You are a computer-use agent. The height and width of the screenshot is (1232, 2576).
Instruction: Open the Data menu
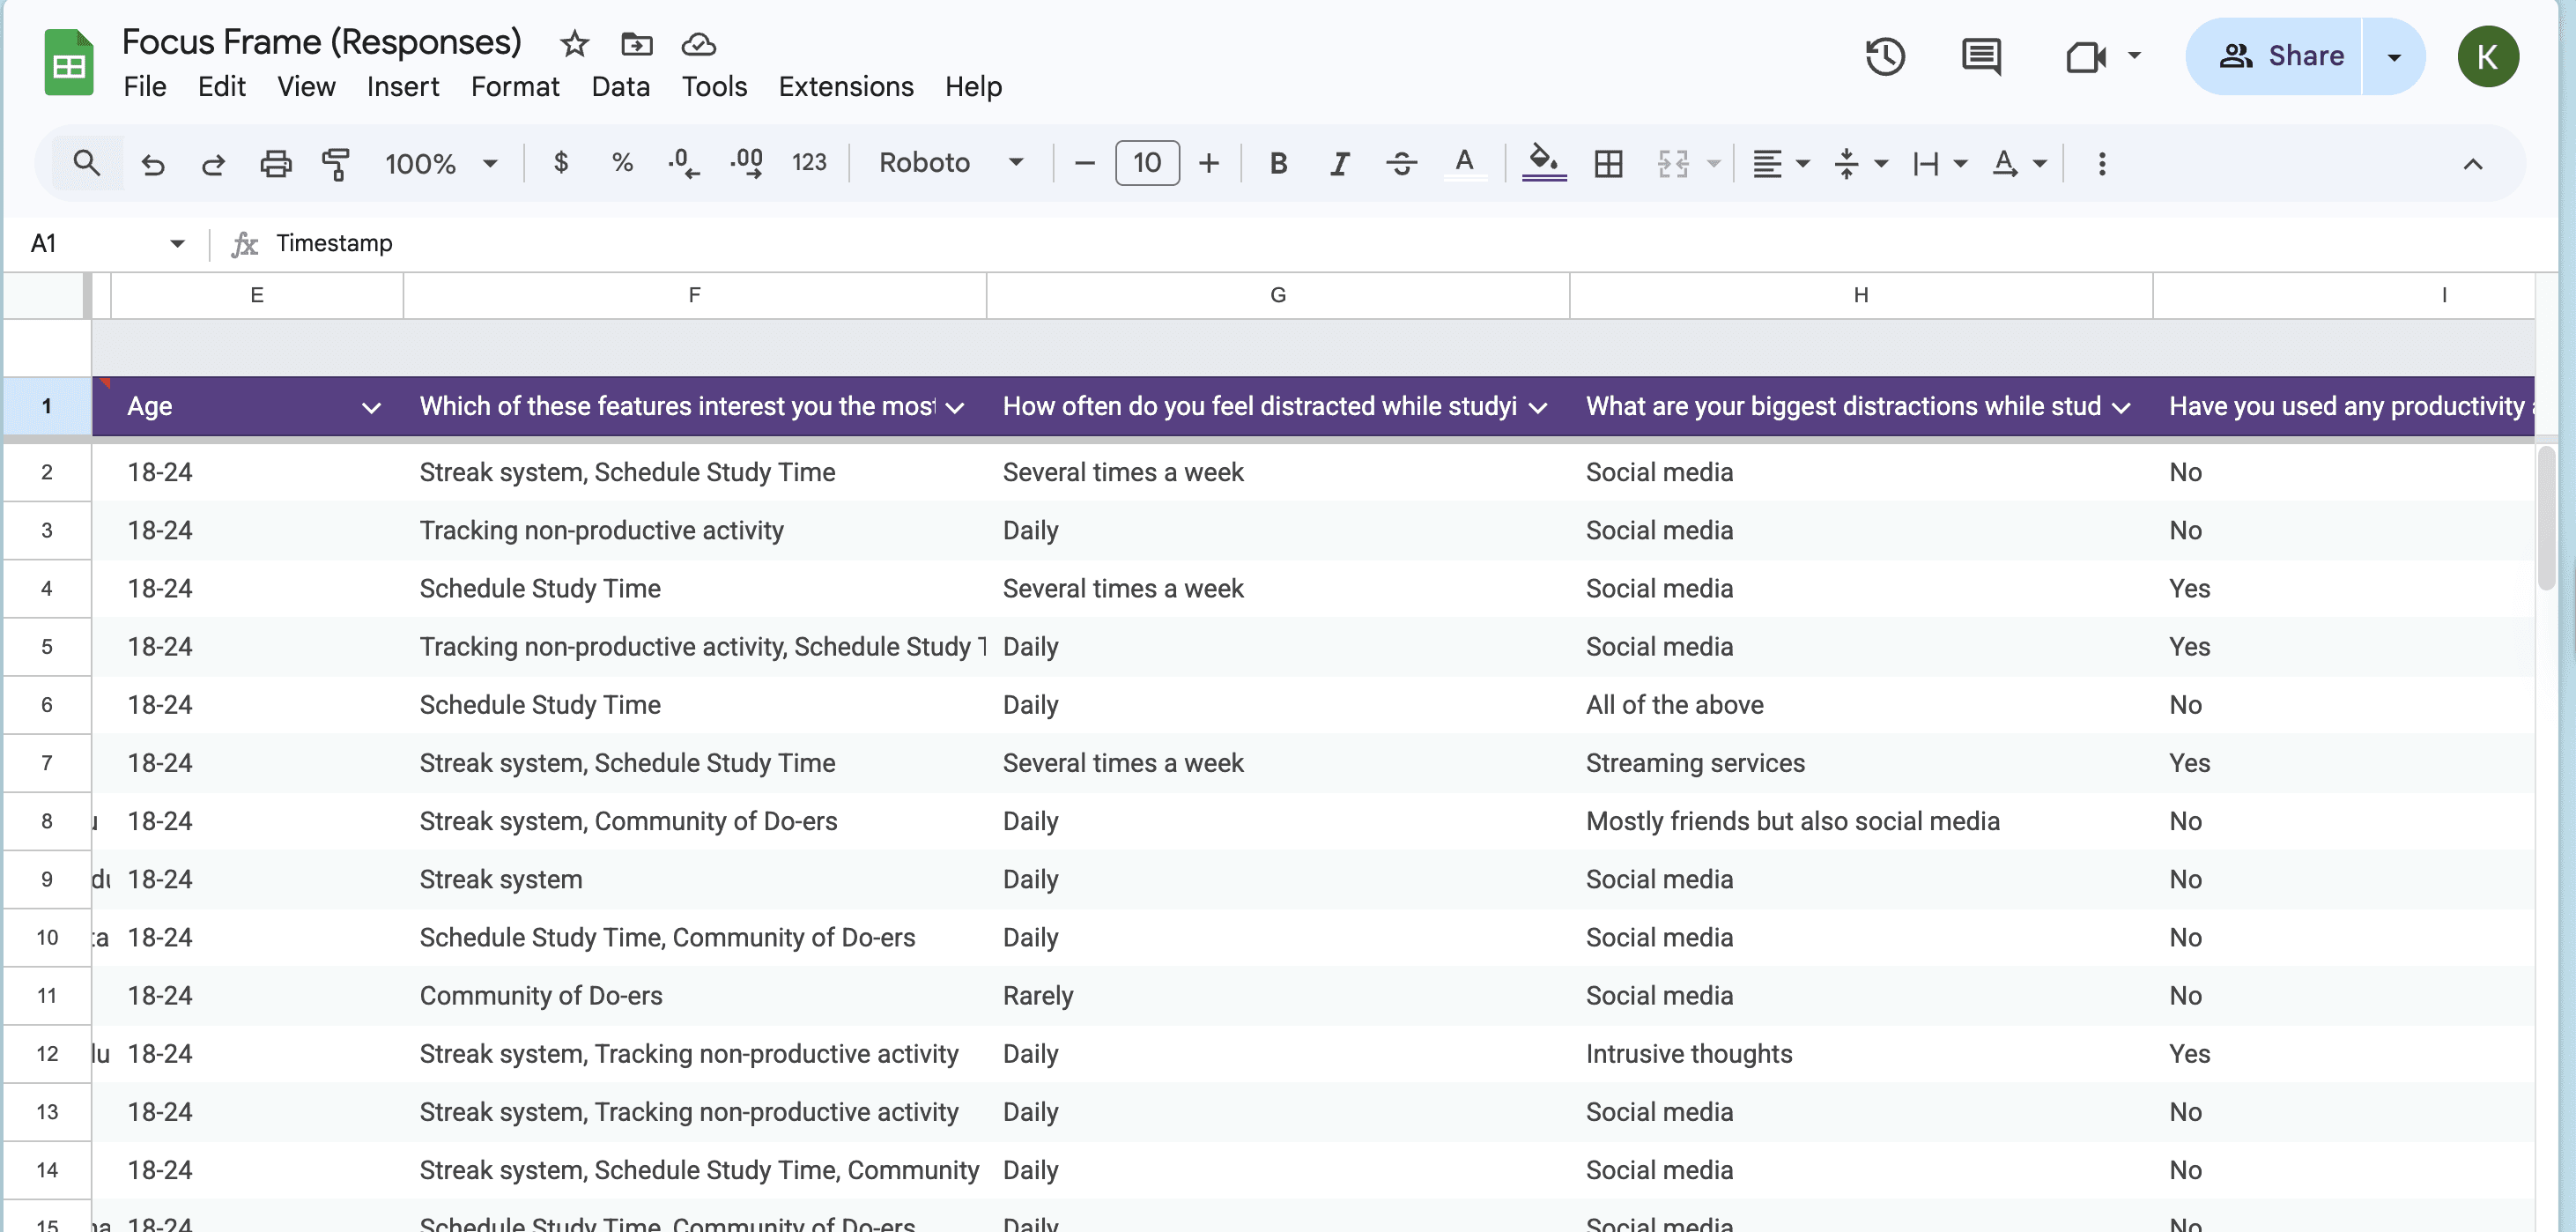[620, 87]
